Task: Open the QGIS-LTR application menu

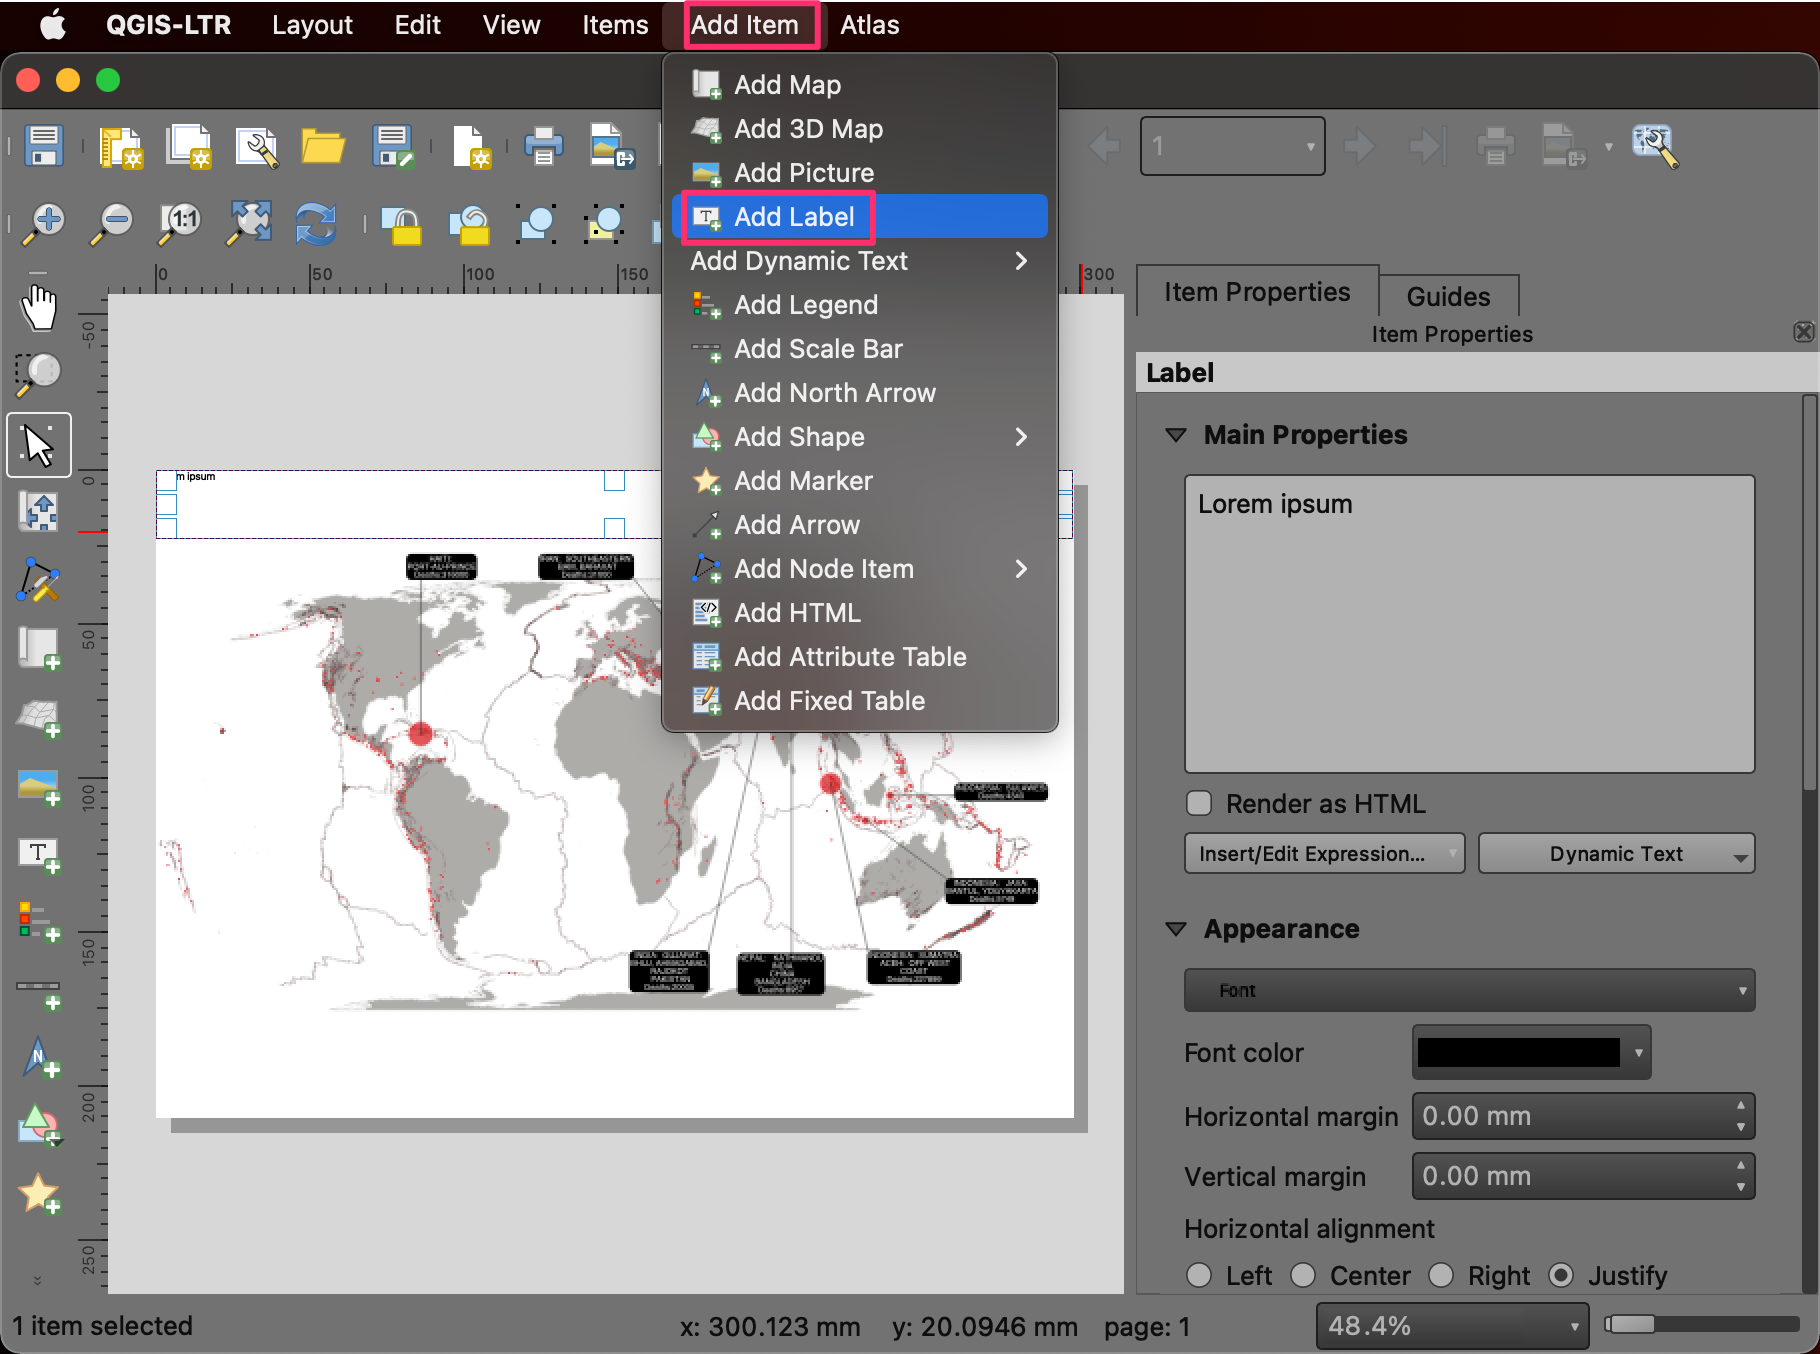Action: coord(168,25)
